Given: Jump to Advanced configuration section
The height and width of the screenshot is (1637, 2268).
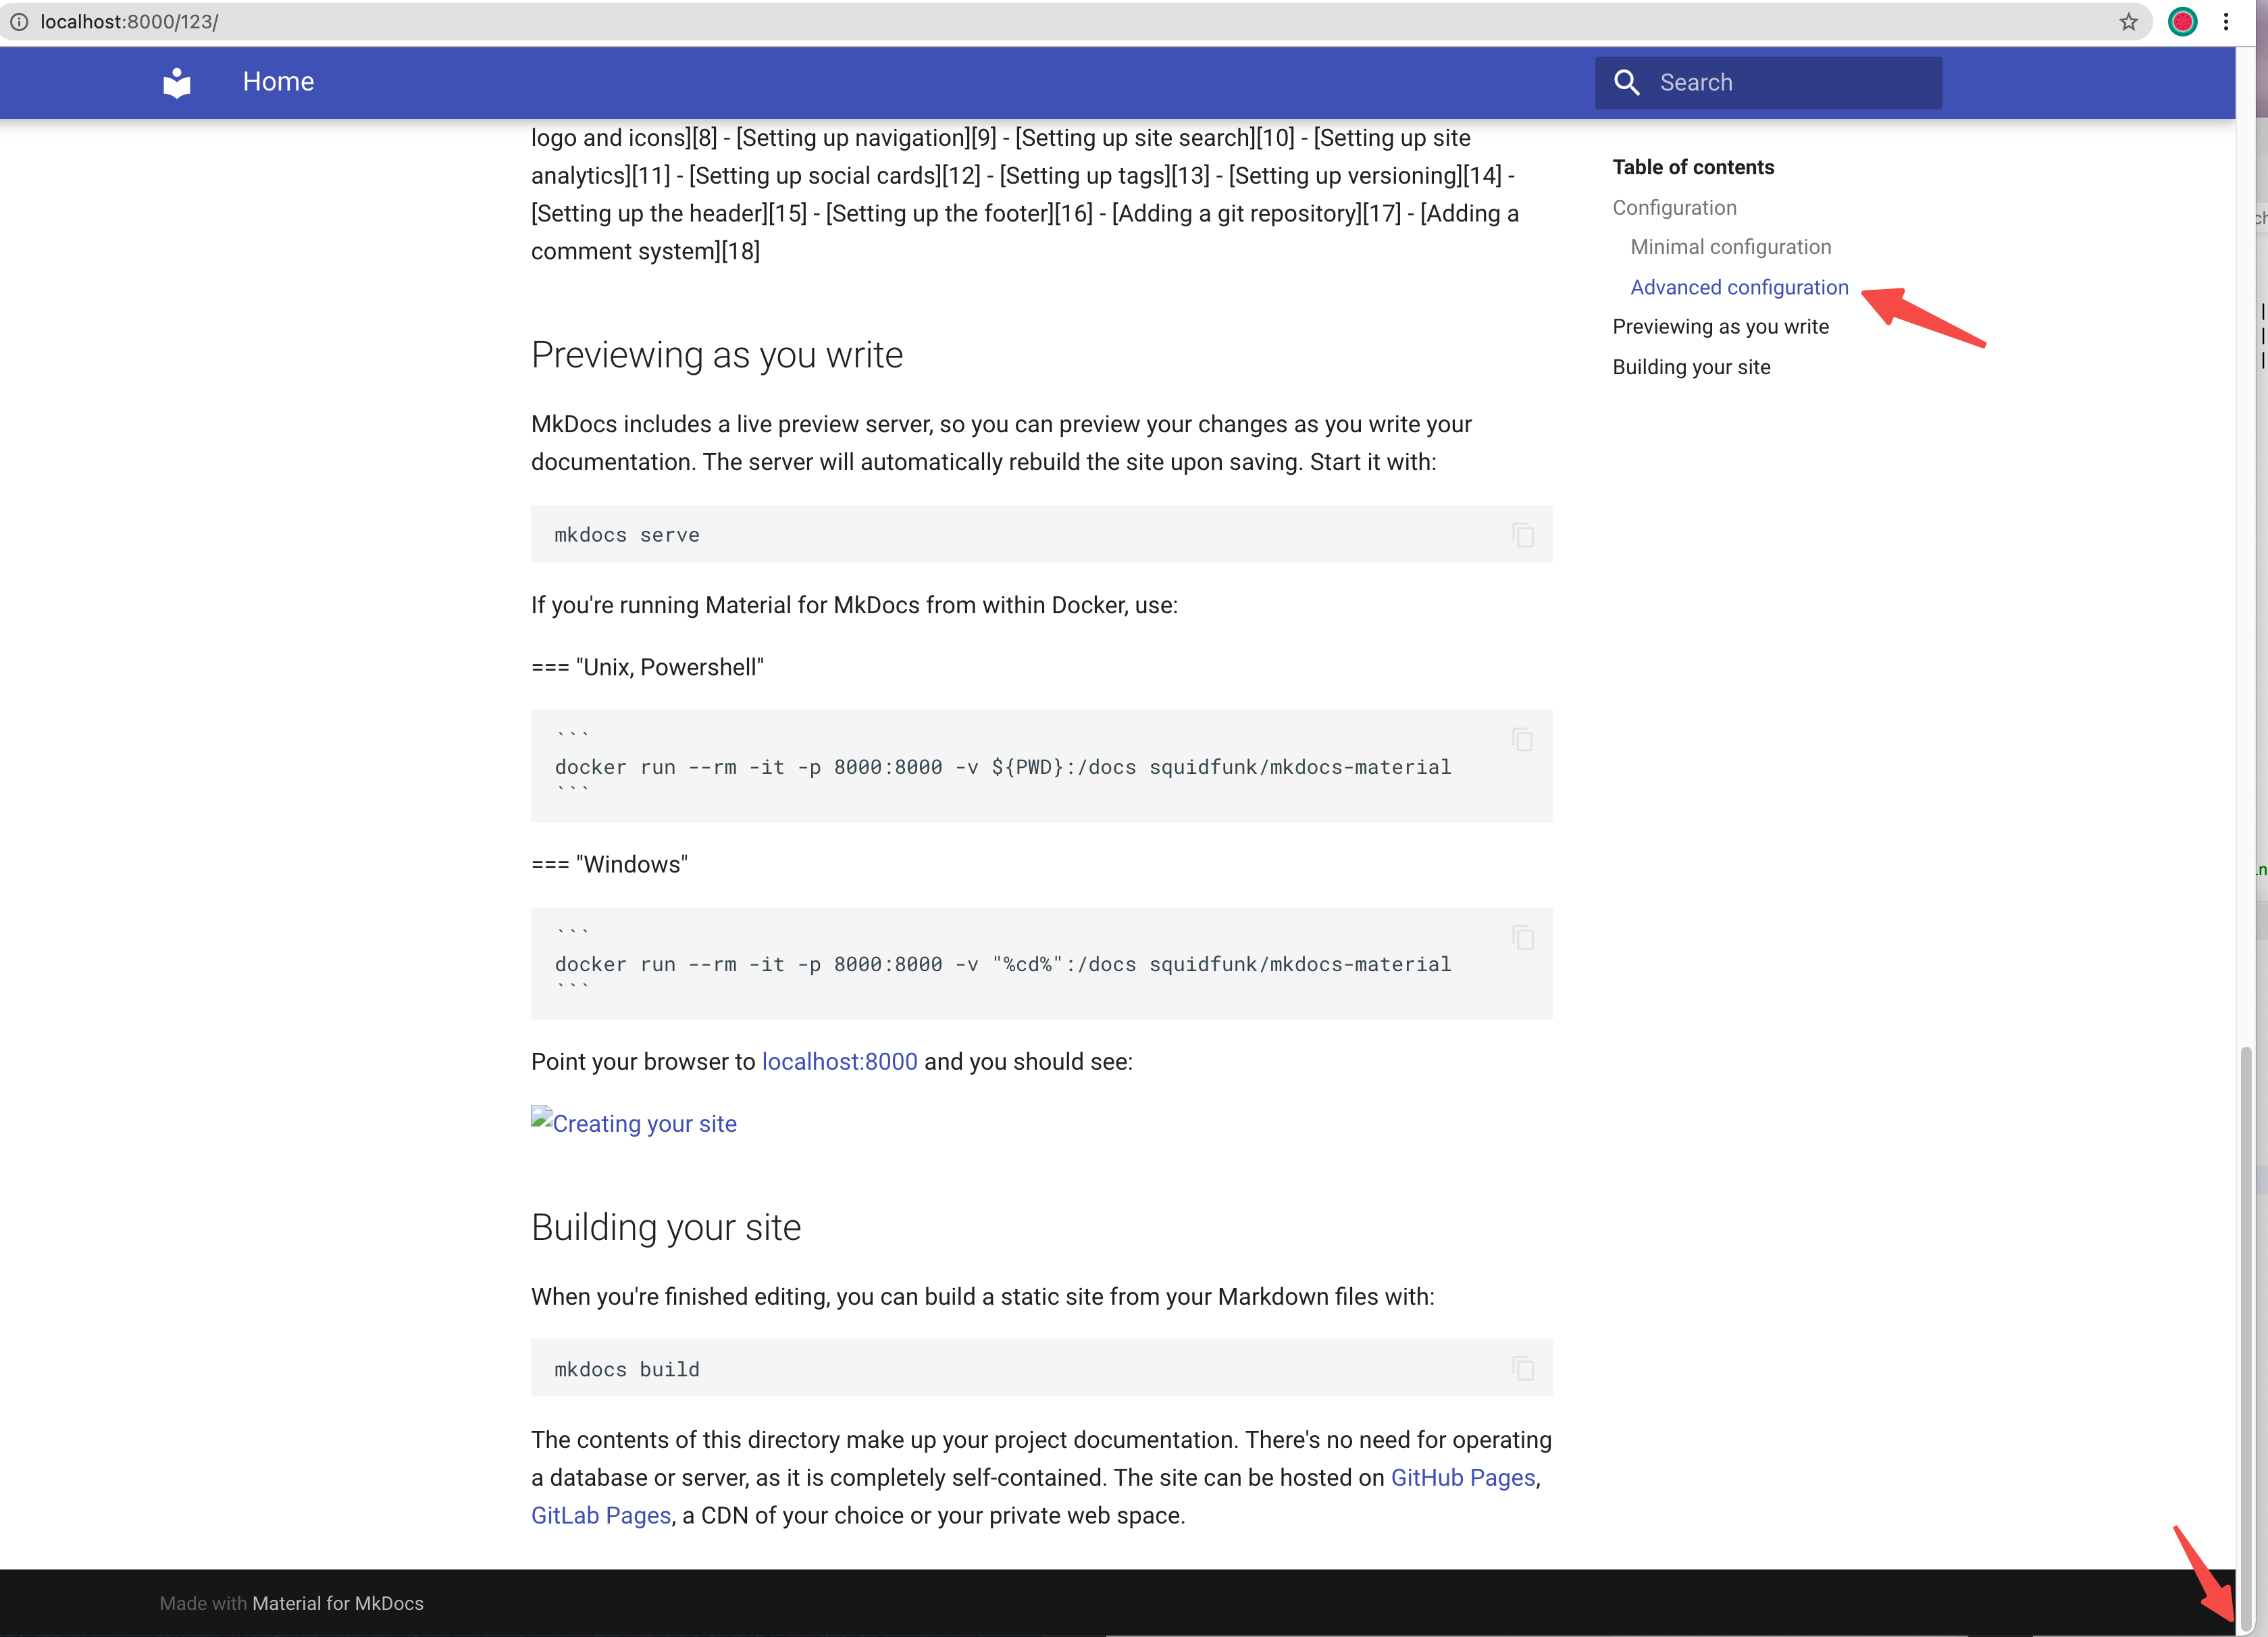Looking at the screenshot, I should tap(1739, 288).
